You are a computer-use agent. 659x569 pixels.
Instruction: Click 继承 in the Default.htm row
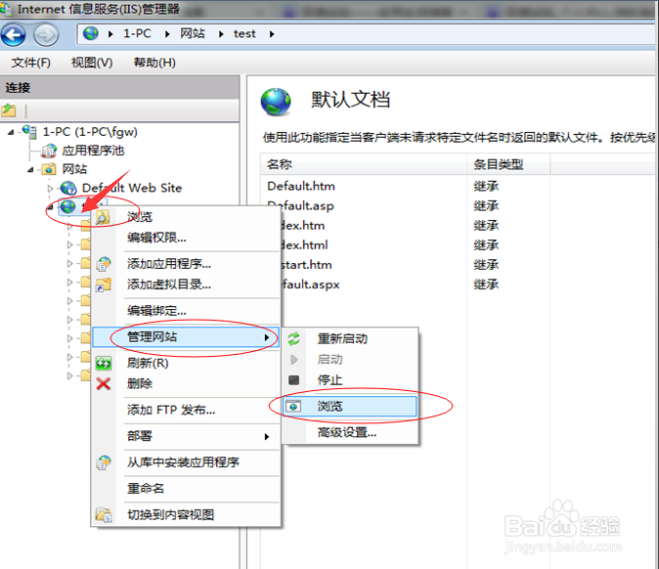(x=486, y=186)
